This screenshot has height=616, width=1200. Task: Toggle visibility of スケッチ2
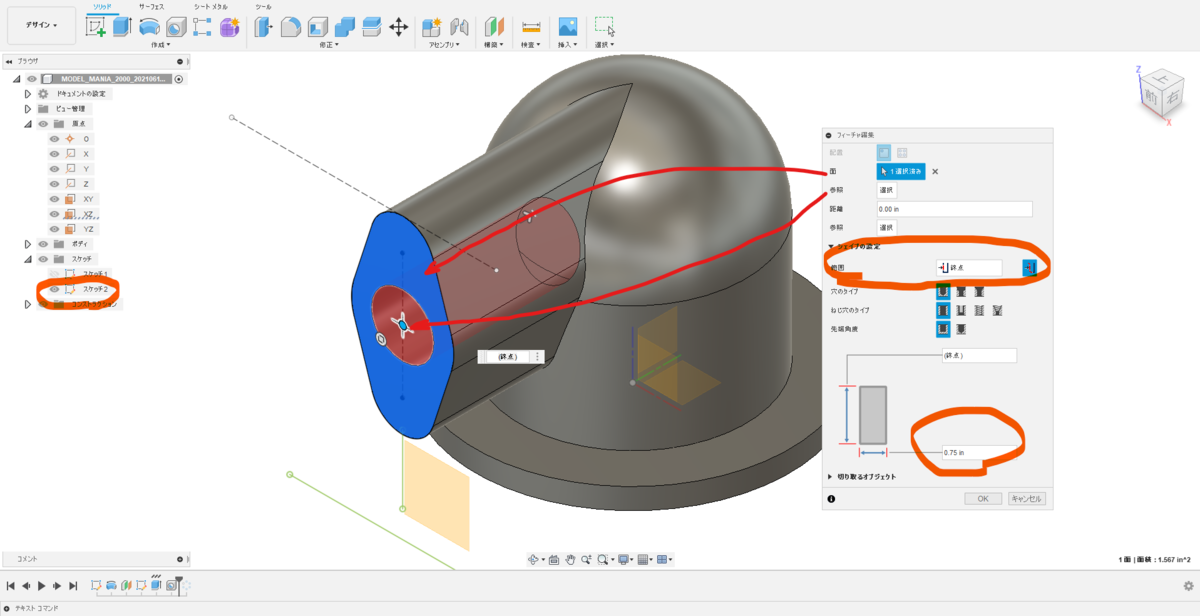pos(55,289)
